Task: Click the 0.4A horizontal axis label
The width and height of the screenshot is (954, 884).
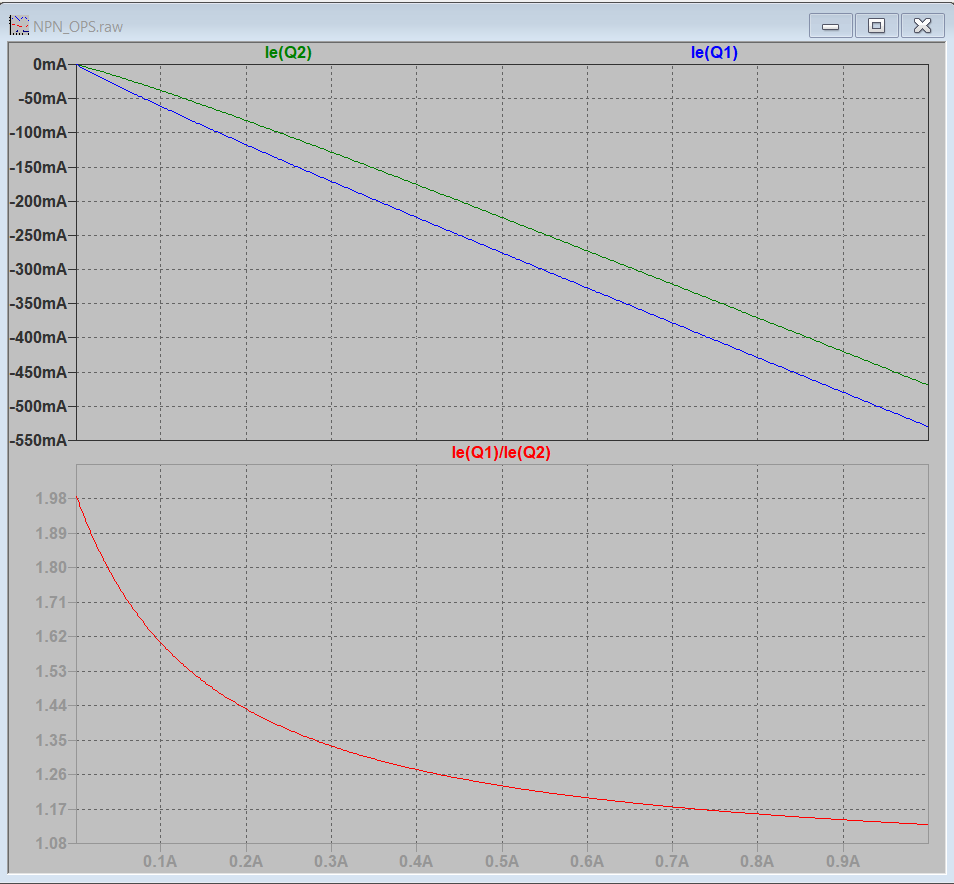Action: (416, 861)
